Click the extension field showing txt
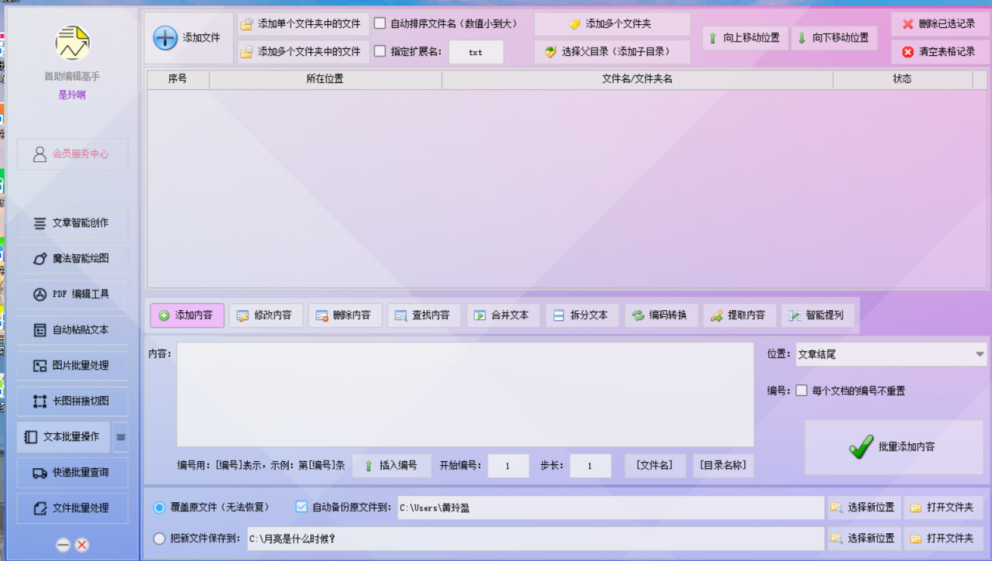The image size is (992, 562). [x=476, y=52]
